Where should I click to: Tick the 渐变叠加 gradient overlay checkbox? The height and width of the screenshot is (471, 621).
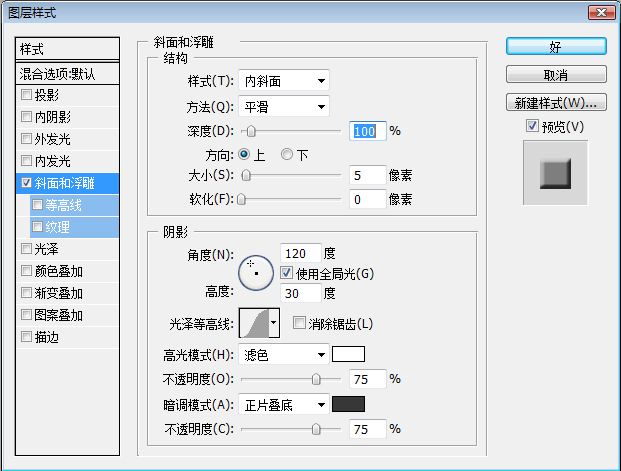click(26, 293)
